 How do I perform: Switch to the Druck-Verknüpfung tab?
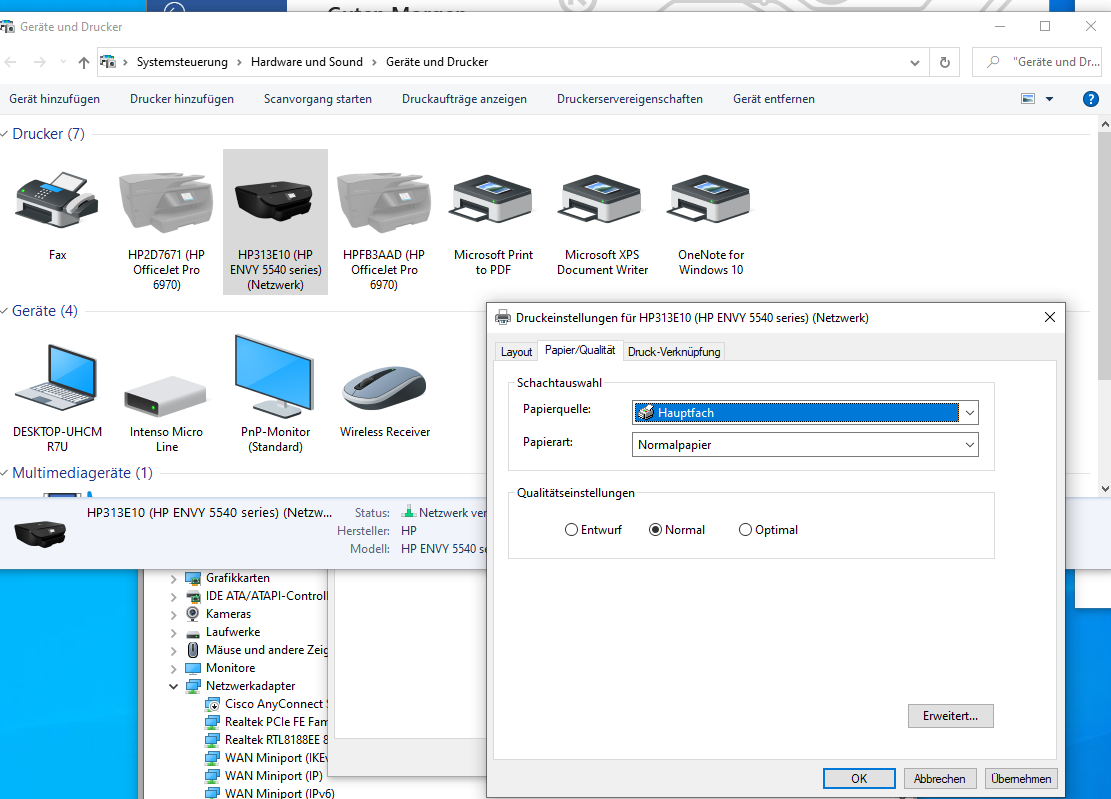(674, 351)
